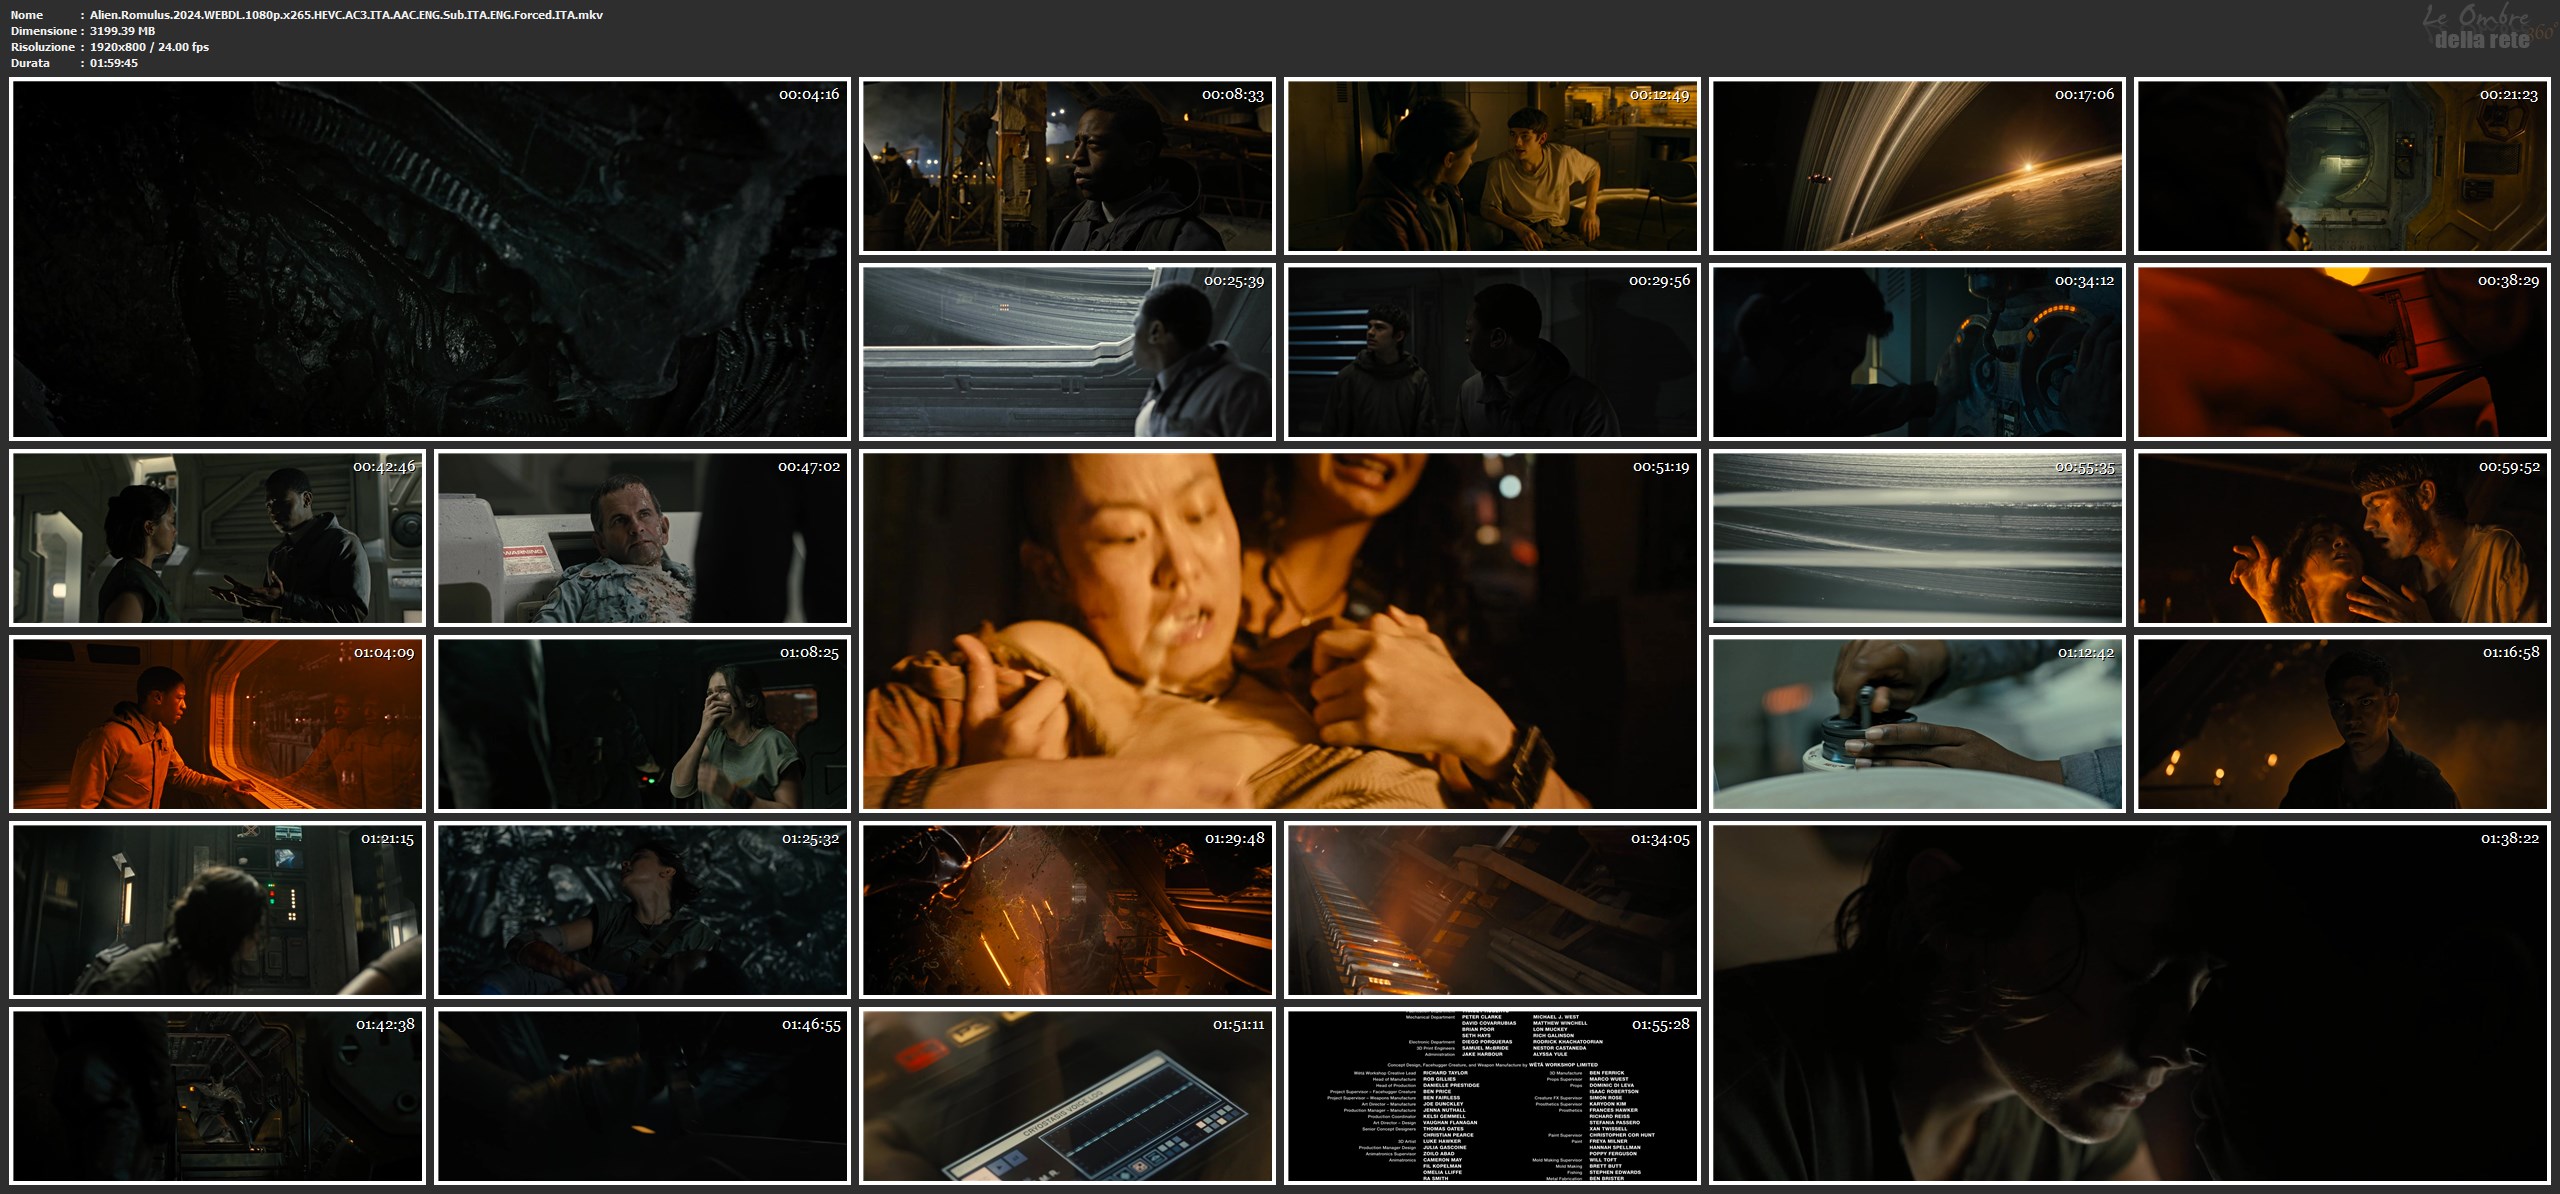Click the red-toned thumbnail at 00:38:29
The width and height of the screenshot is (2560, 1194).
(x=2342, y=352)
